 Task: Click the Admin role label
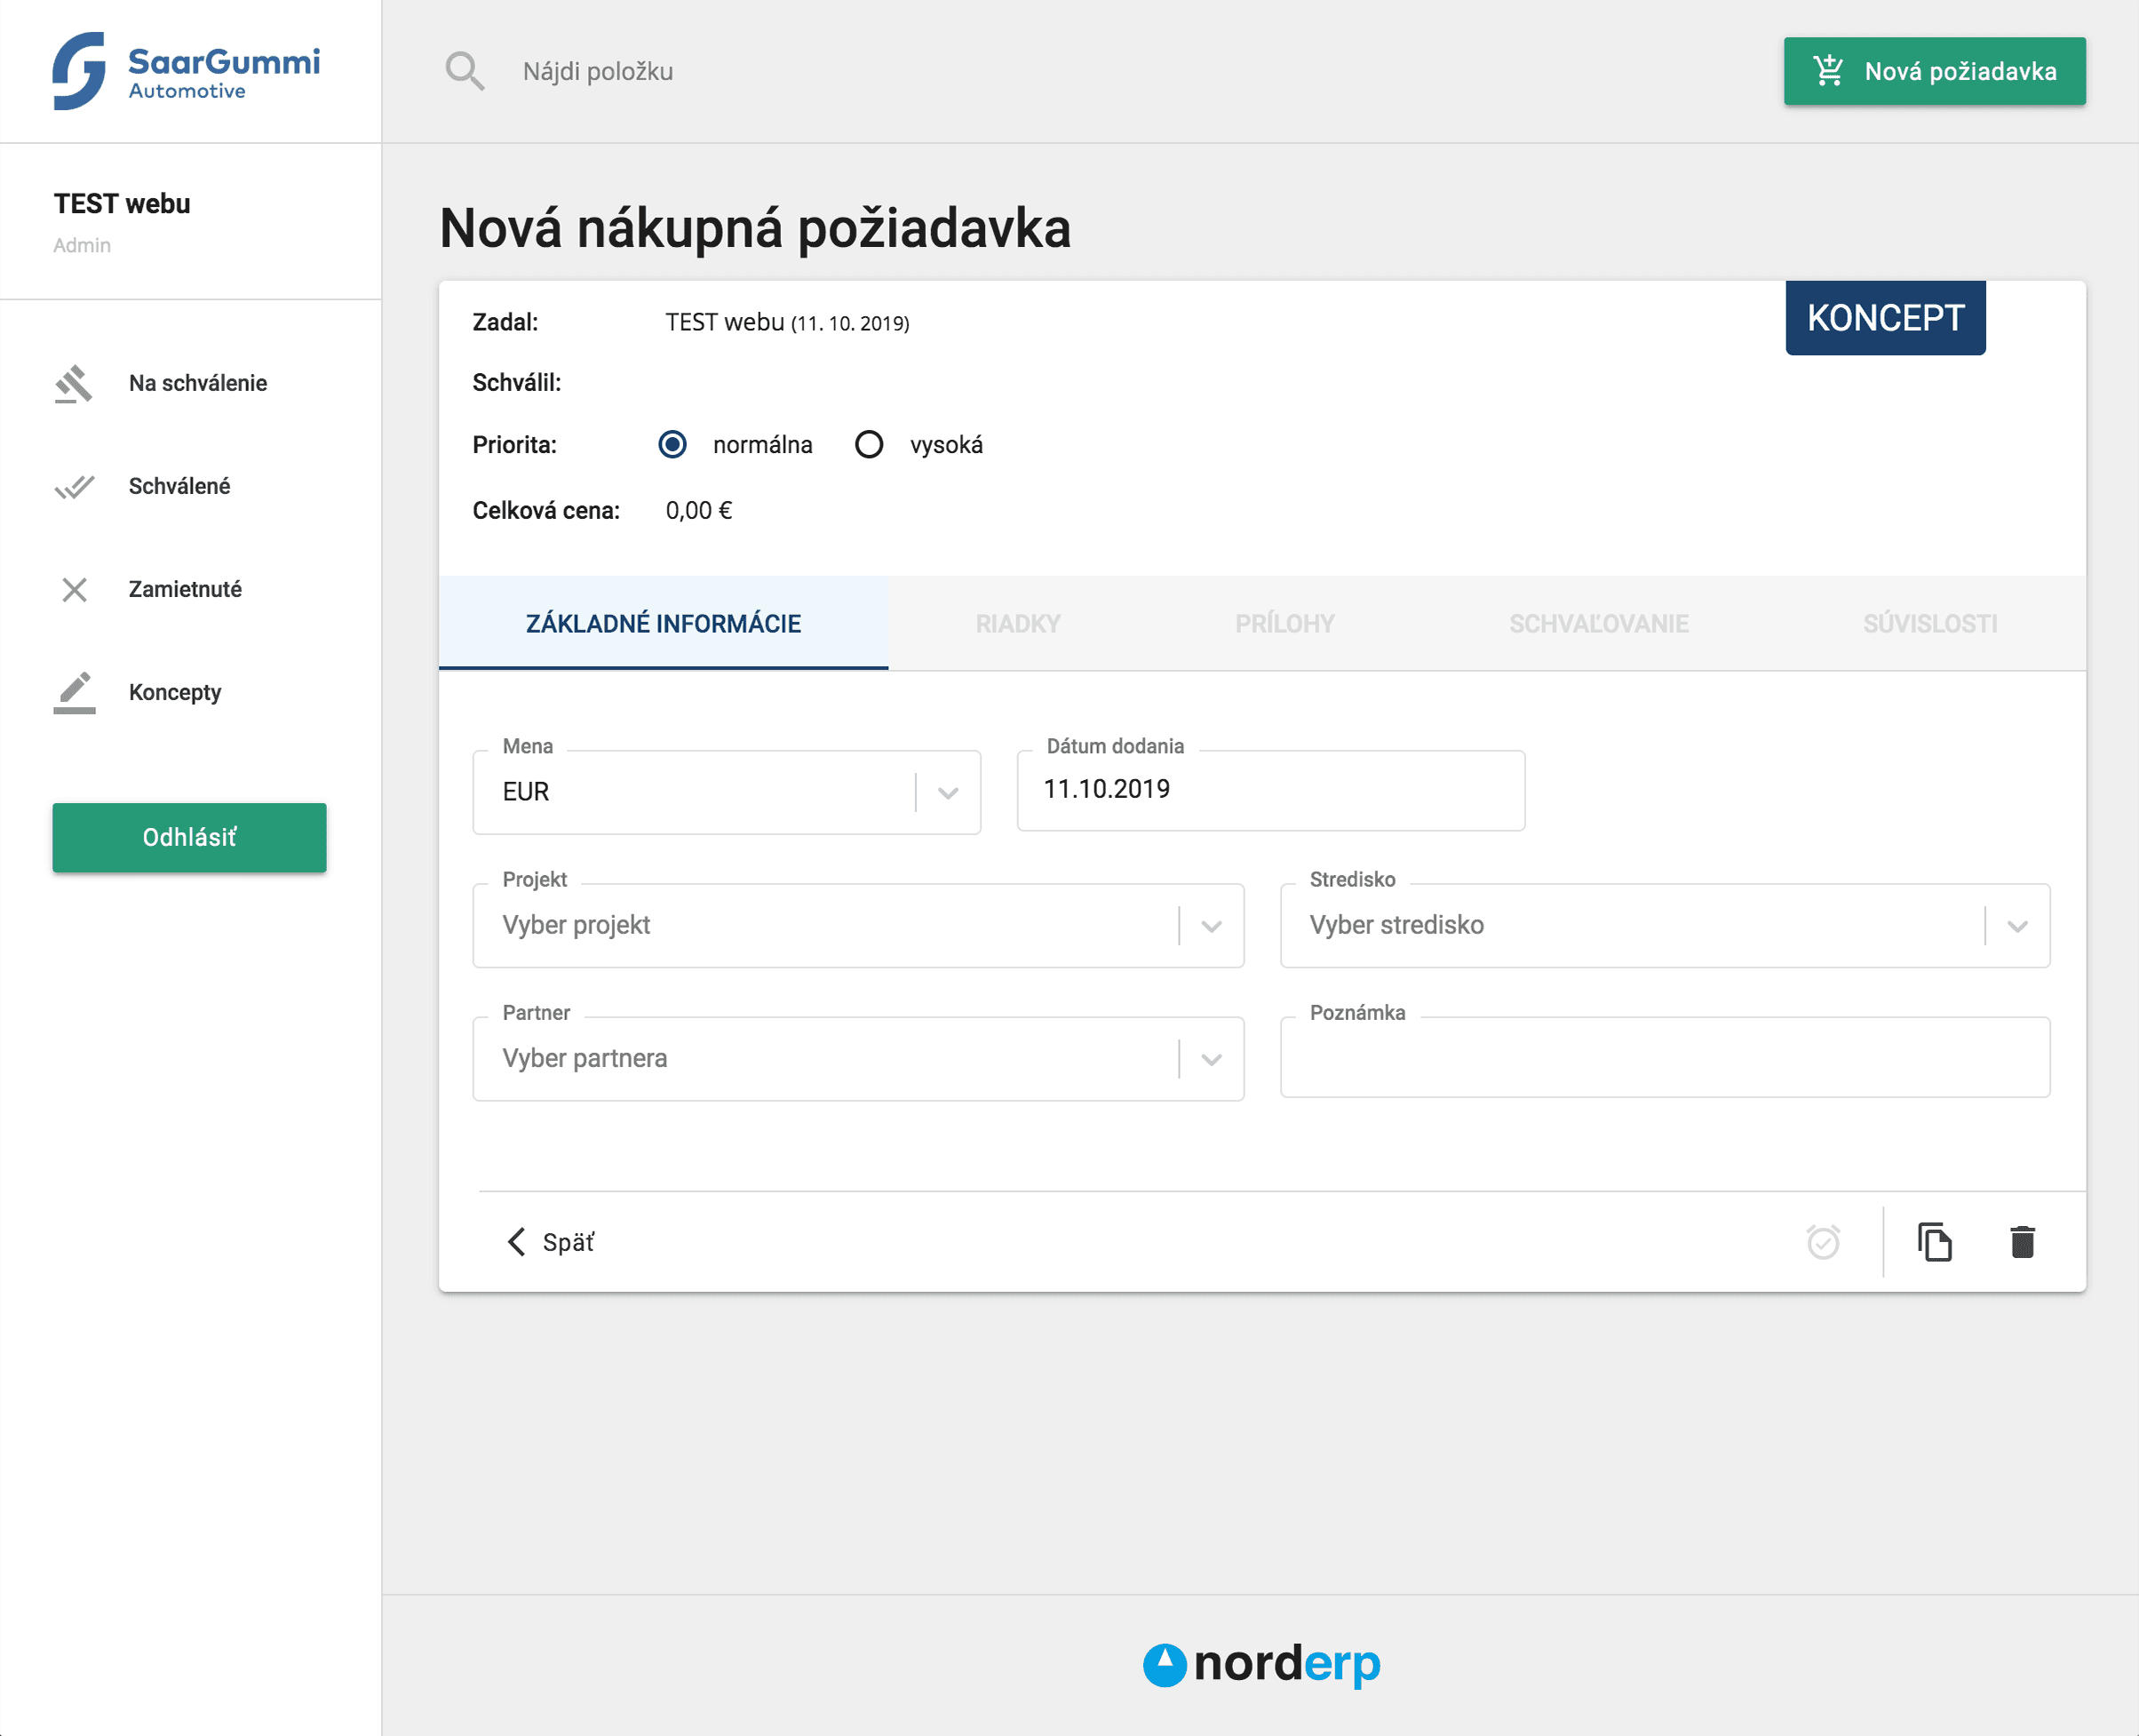click(82, 245)
